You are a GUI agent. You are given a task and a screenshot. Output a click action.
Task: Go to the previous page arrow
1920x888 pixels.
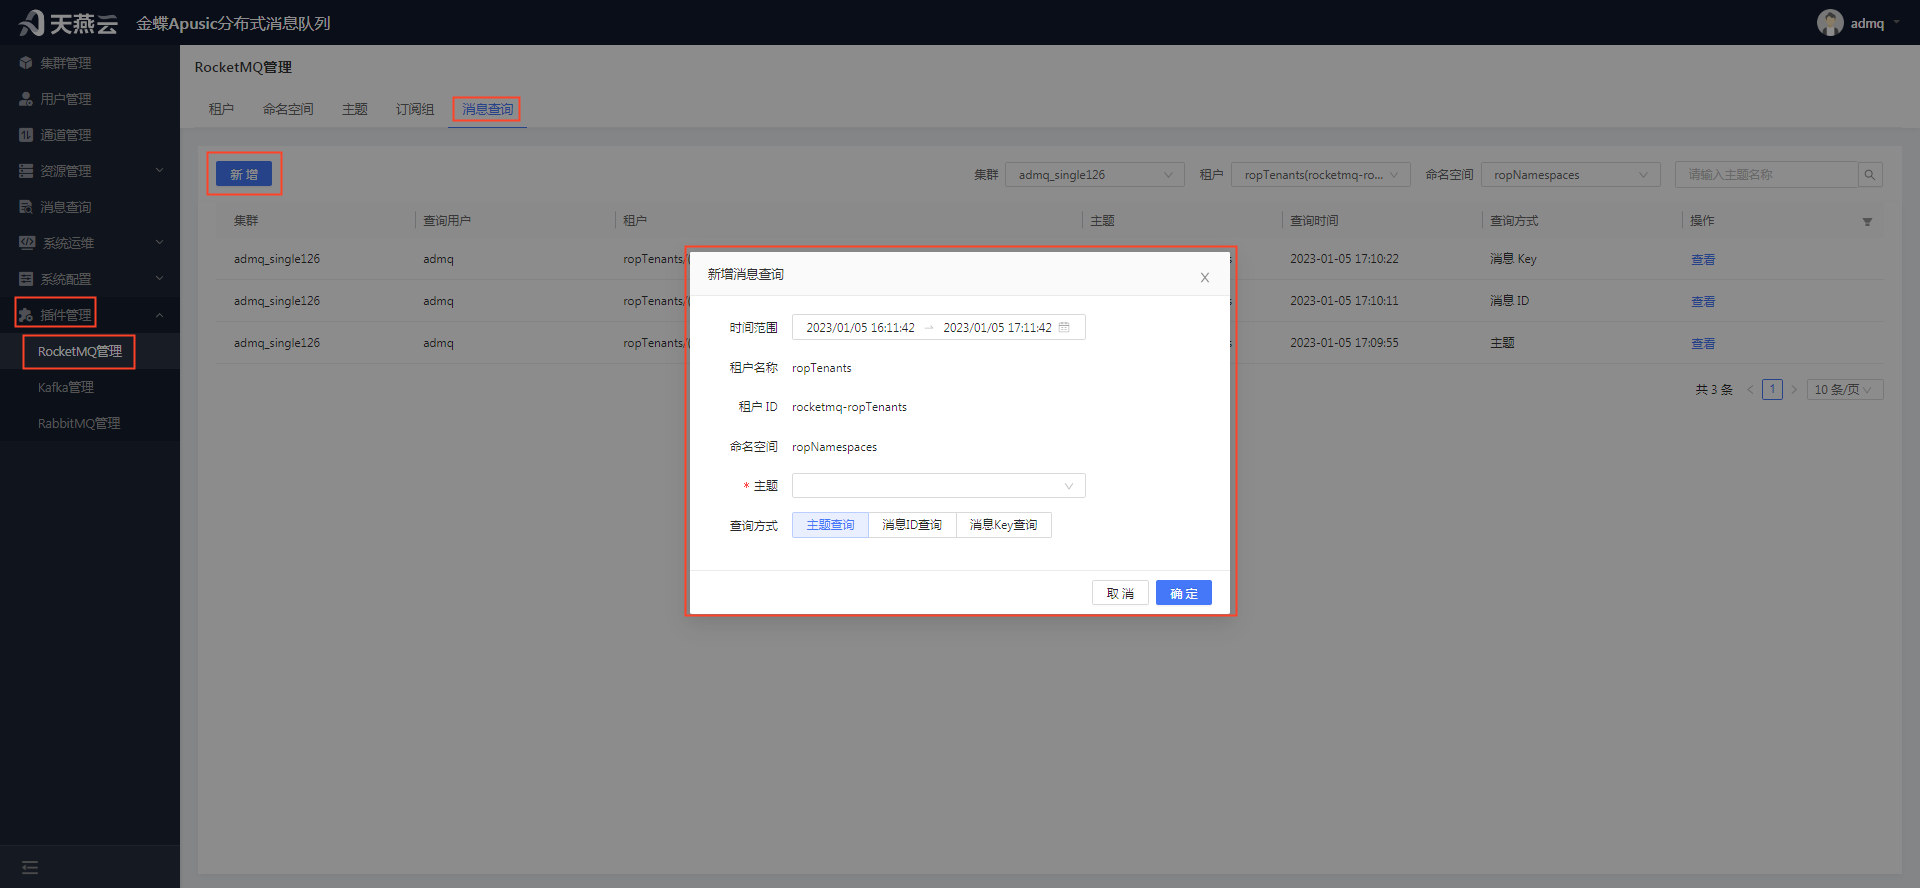[1750, 390]
